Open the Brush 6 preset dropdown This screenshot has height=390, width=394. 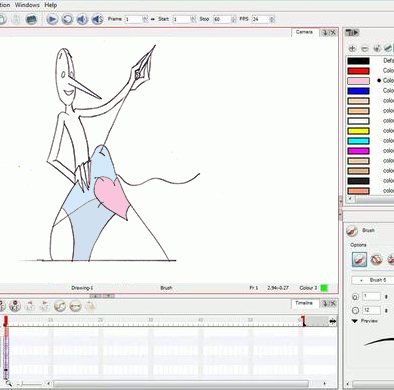373,280
